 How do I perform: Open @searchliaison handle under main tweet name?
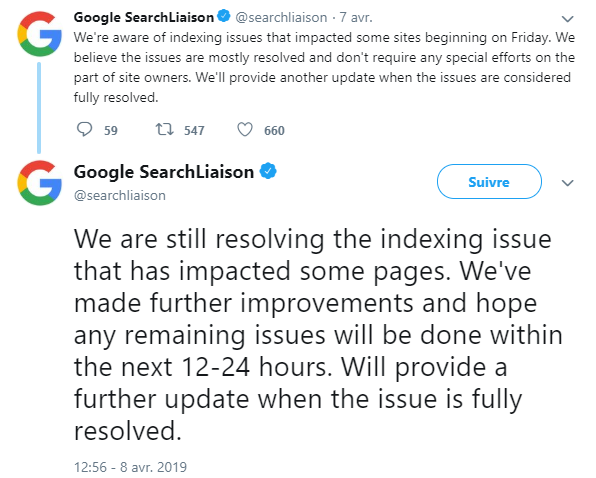[120, 195]
